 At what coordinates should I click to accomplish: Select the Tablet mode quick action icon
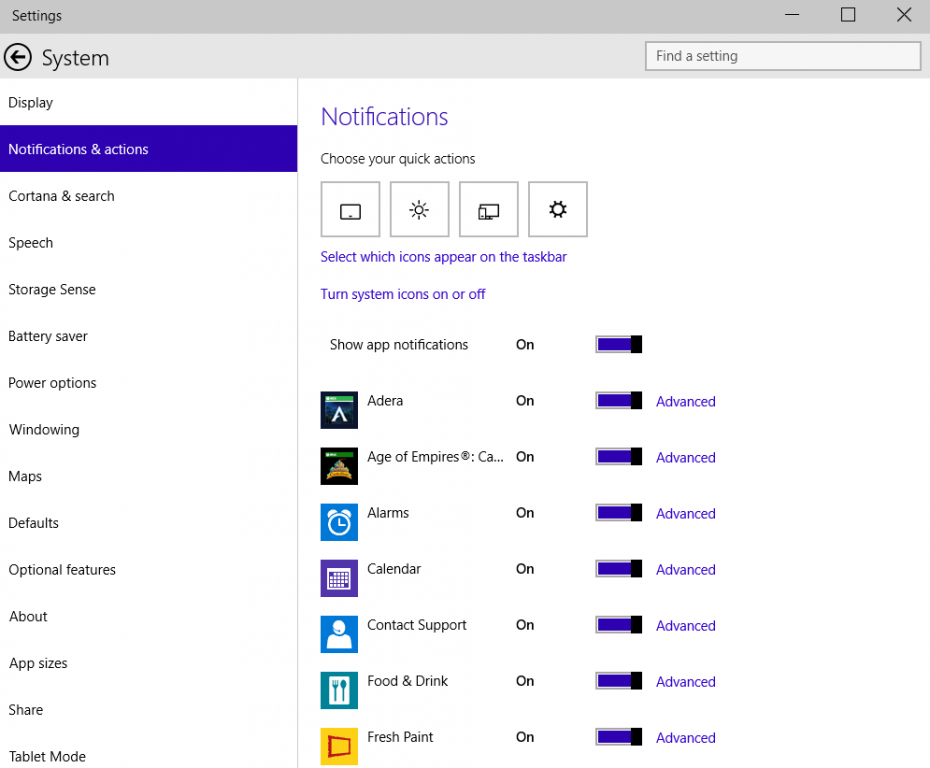350,209
